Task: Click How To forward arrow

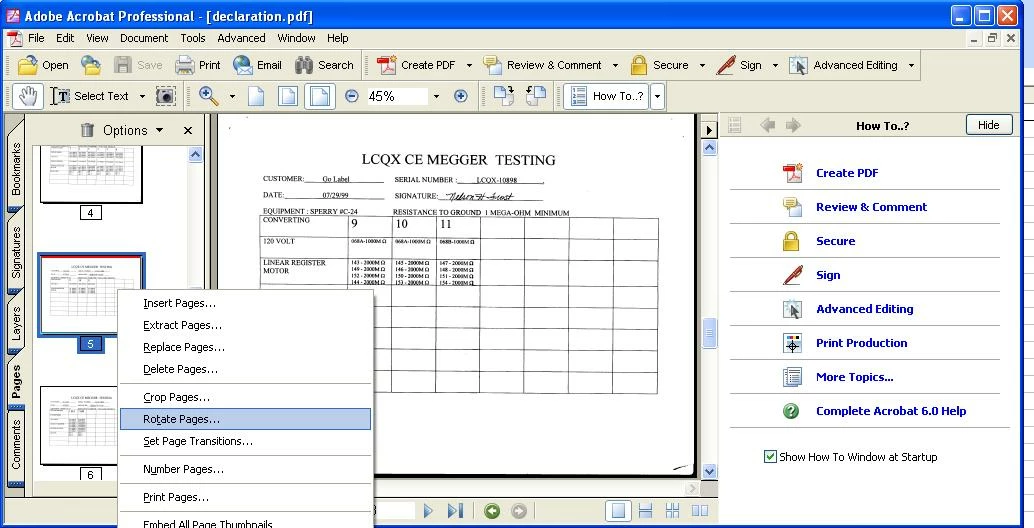Action: click(x=793, y=125)
